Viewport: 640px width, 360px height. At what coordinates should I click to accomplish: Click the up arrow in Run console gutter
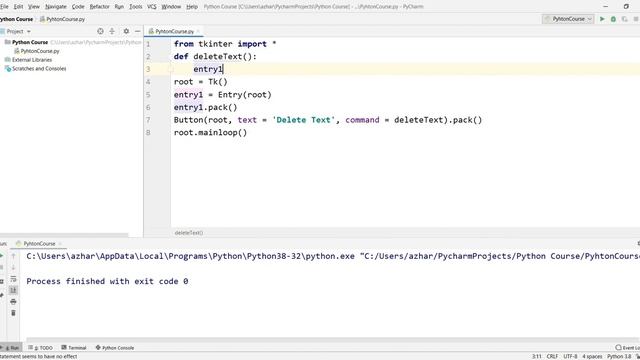pyautogui.click(x=13, y=256)
